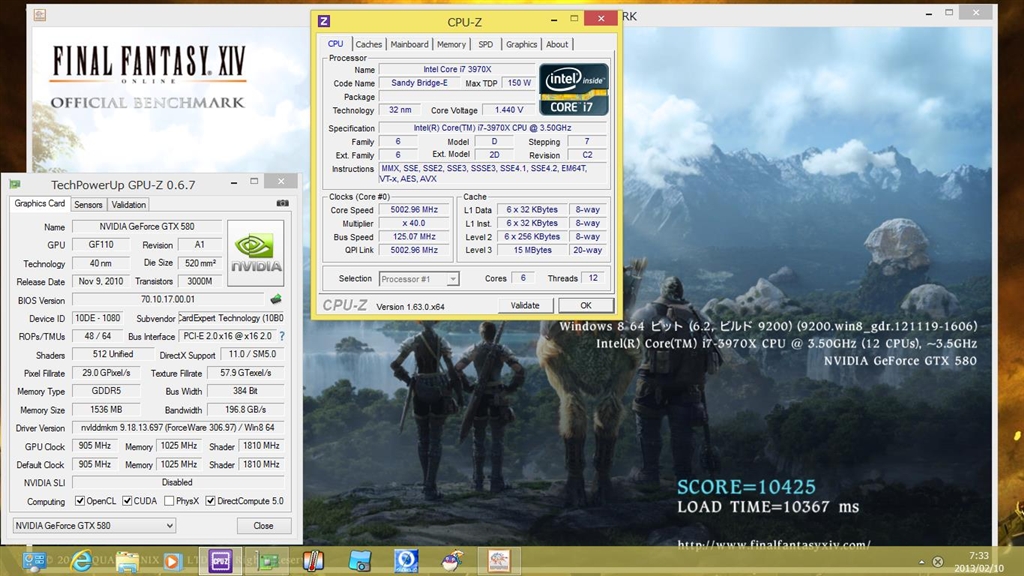Switch to the CPU-Z taskbar button
This screenshot has height=576, width=1024.
point(220,561)
